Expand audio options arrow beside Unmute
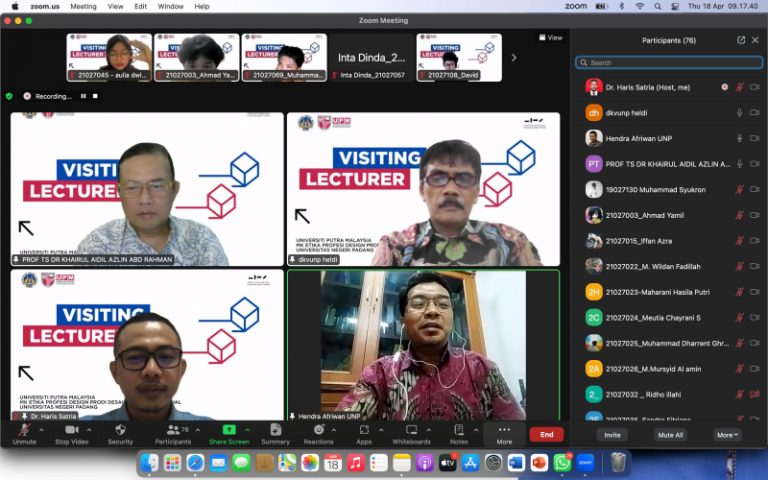 tap(41, 430)
